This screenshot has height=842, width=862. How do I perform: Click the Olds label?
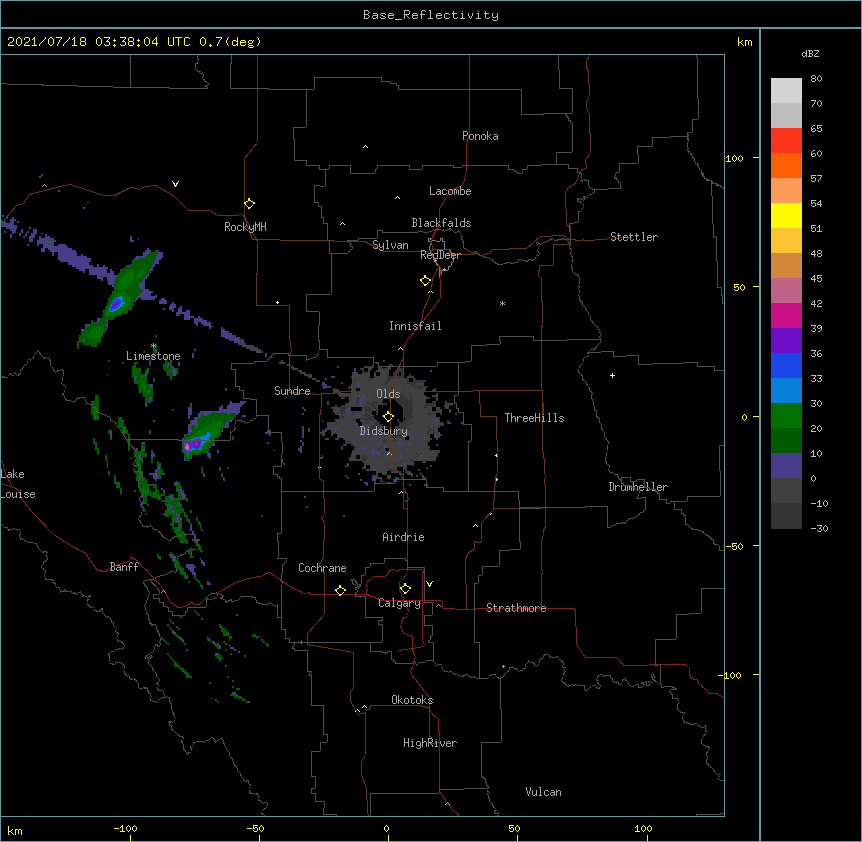pos(388,394)
